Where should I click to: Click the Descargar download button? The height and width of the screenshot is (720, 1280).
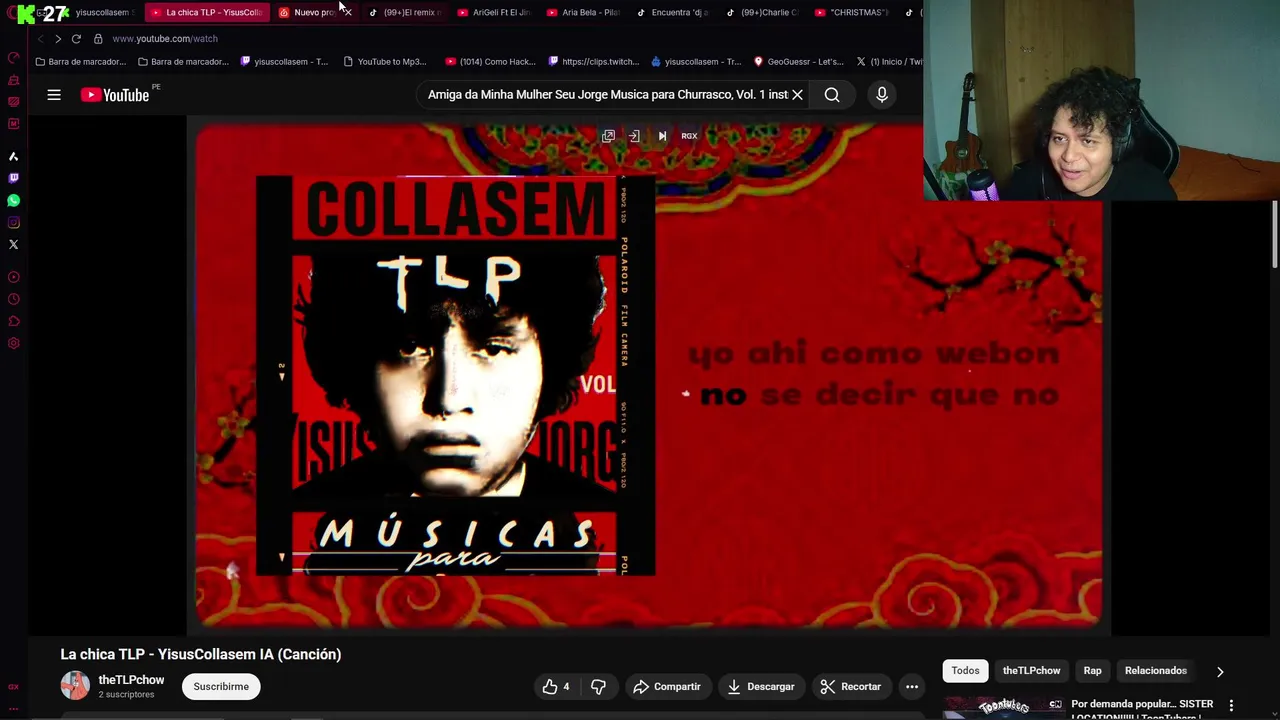click(x=760, y=687)
